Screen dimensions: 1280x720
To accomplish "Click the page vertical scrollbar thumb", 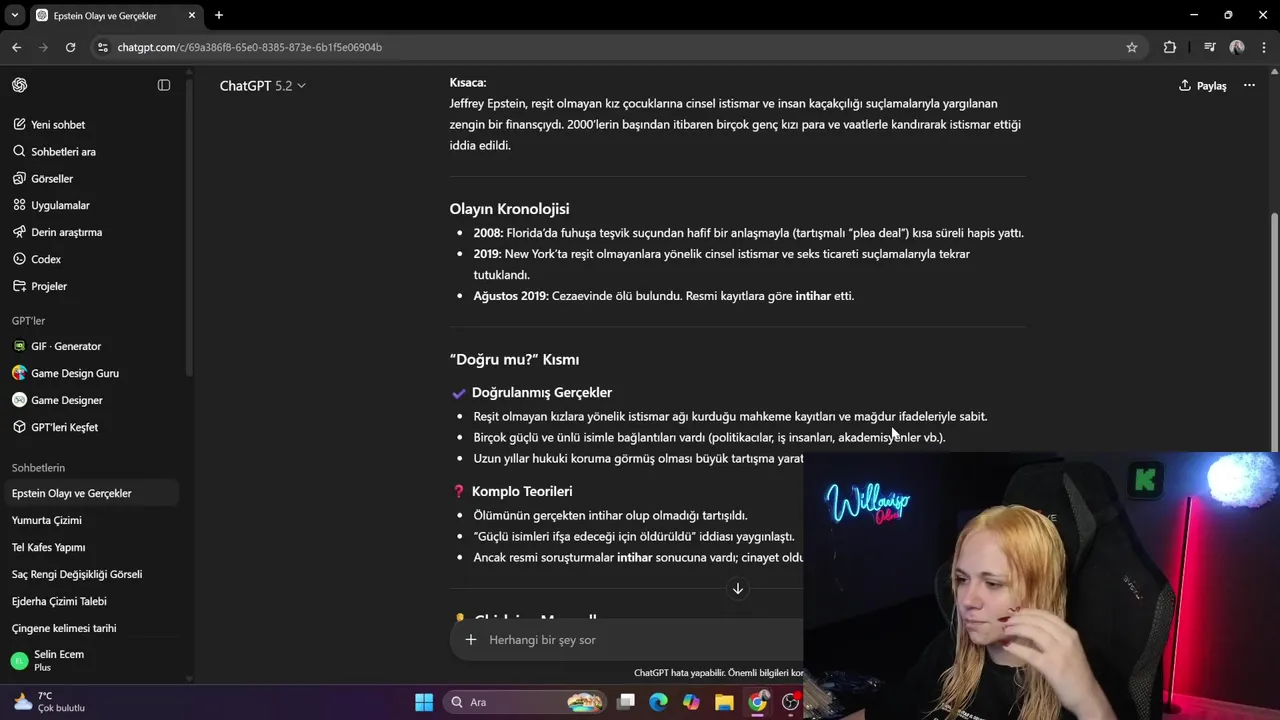I will (x=1274, y=331).
